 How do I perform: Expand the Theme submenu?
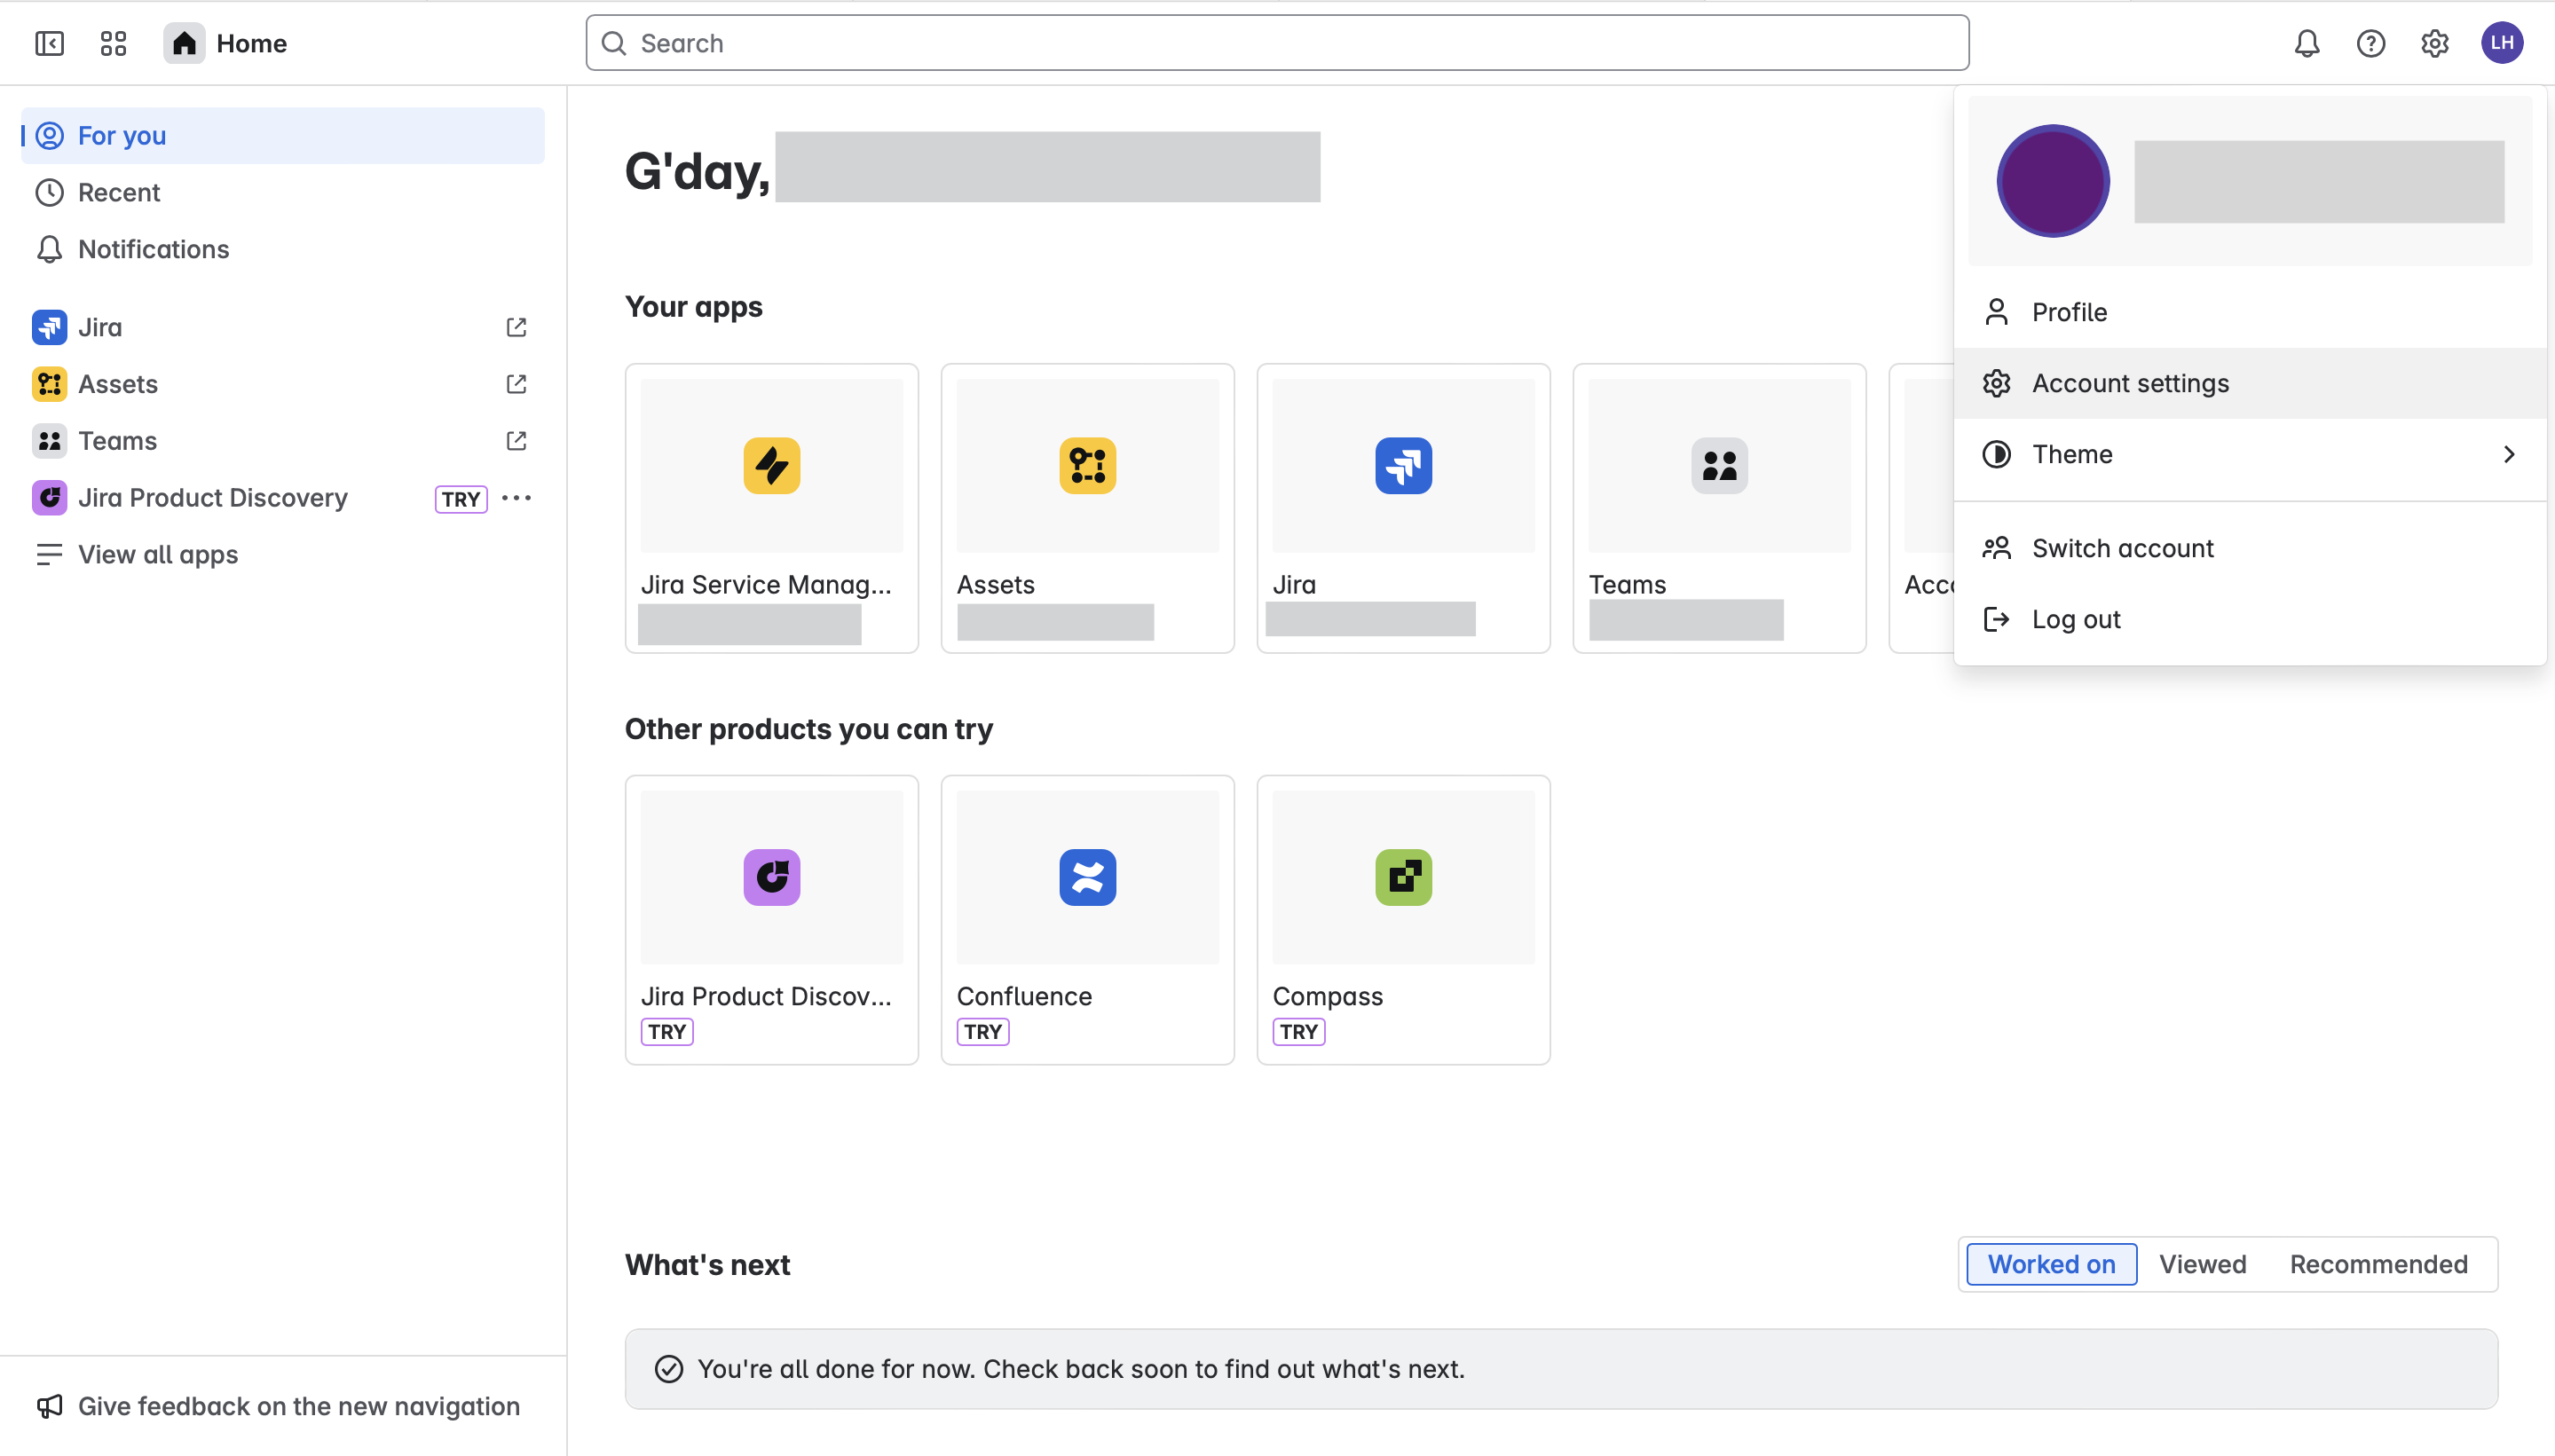[2248, 454]
